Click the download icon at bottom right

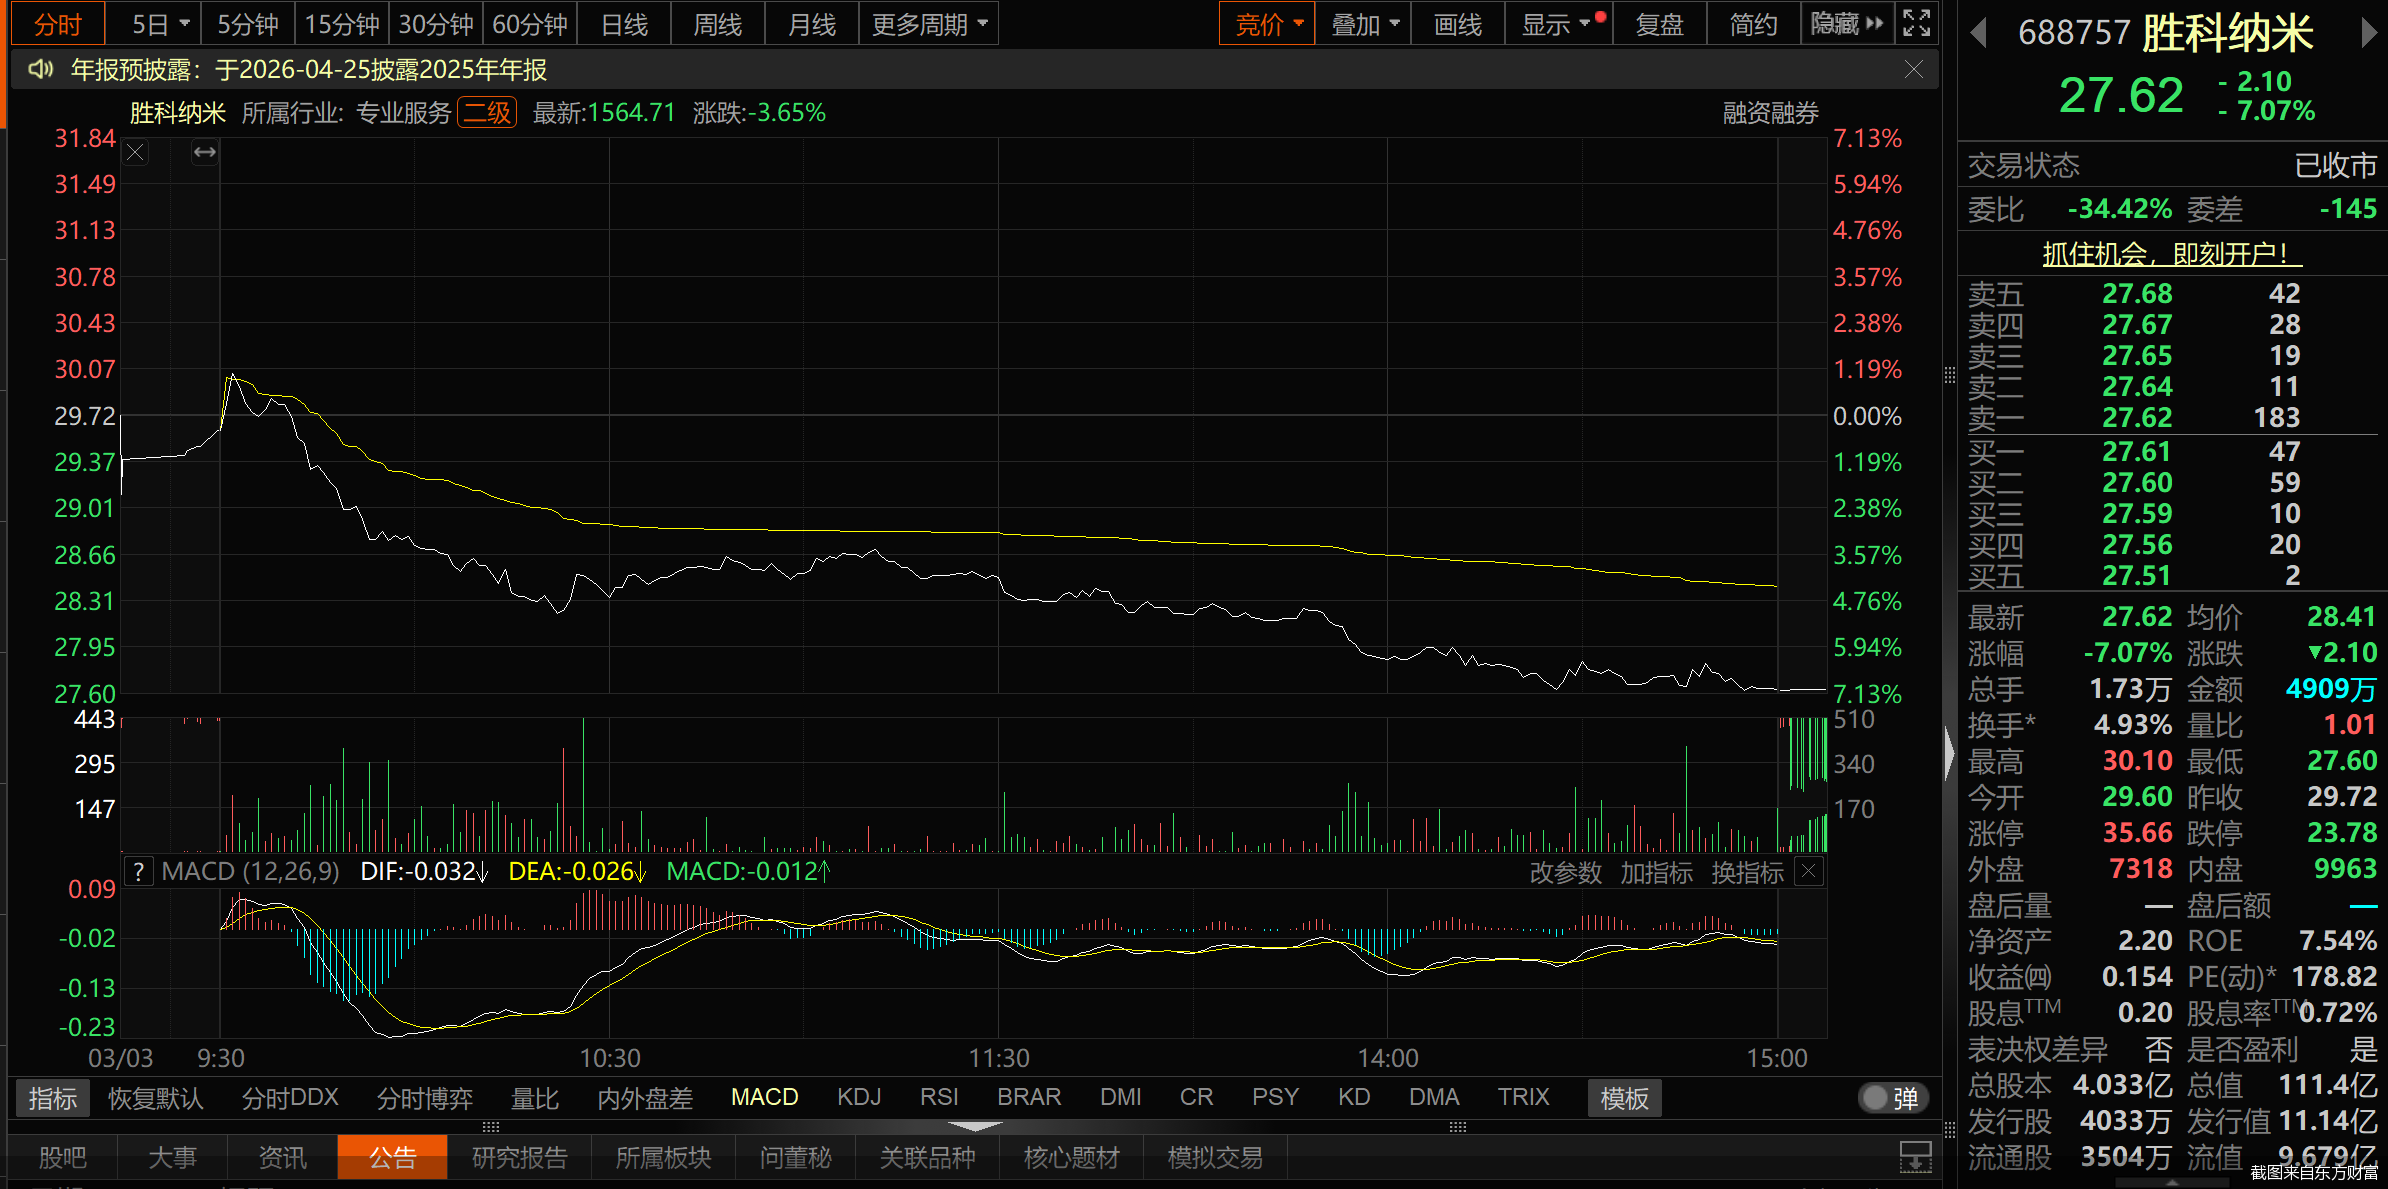1915,1157
